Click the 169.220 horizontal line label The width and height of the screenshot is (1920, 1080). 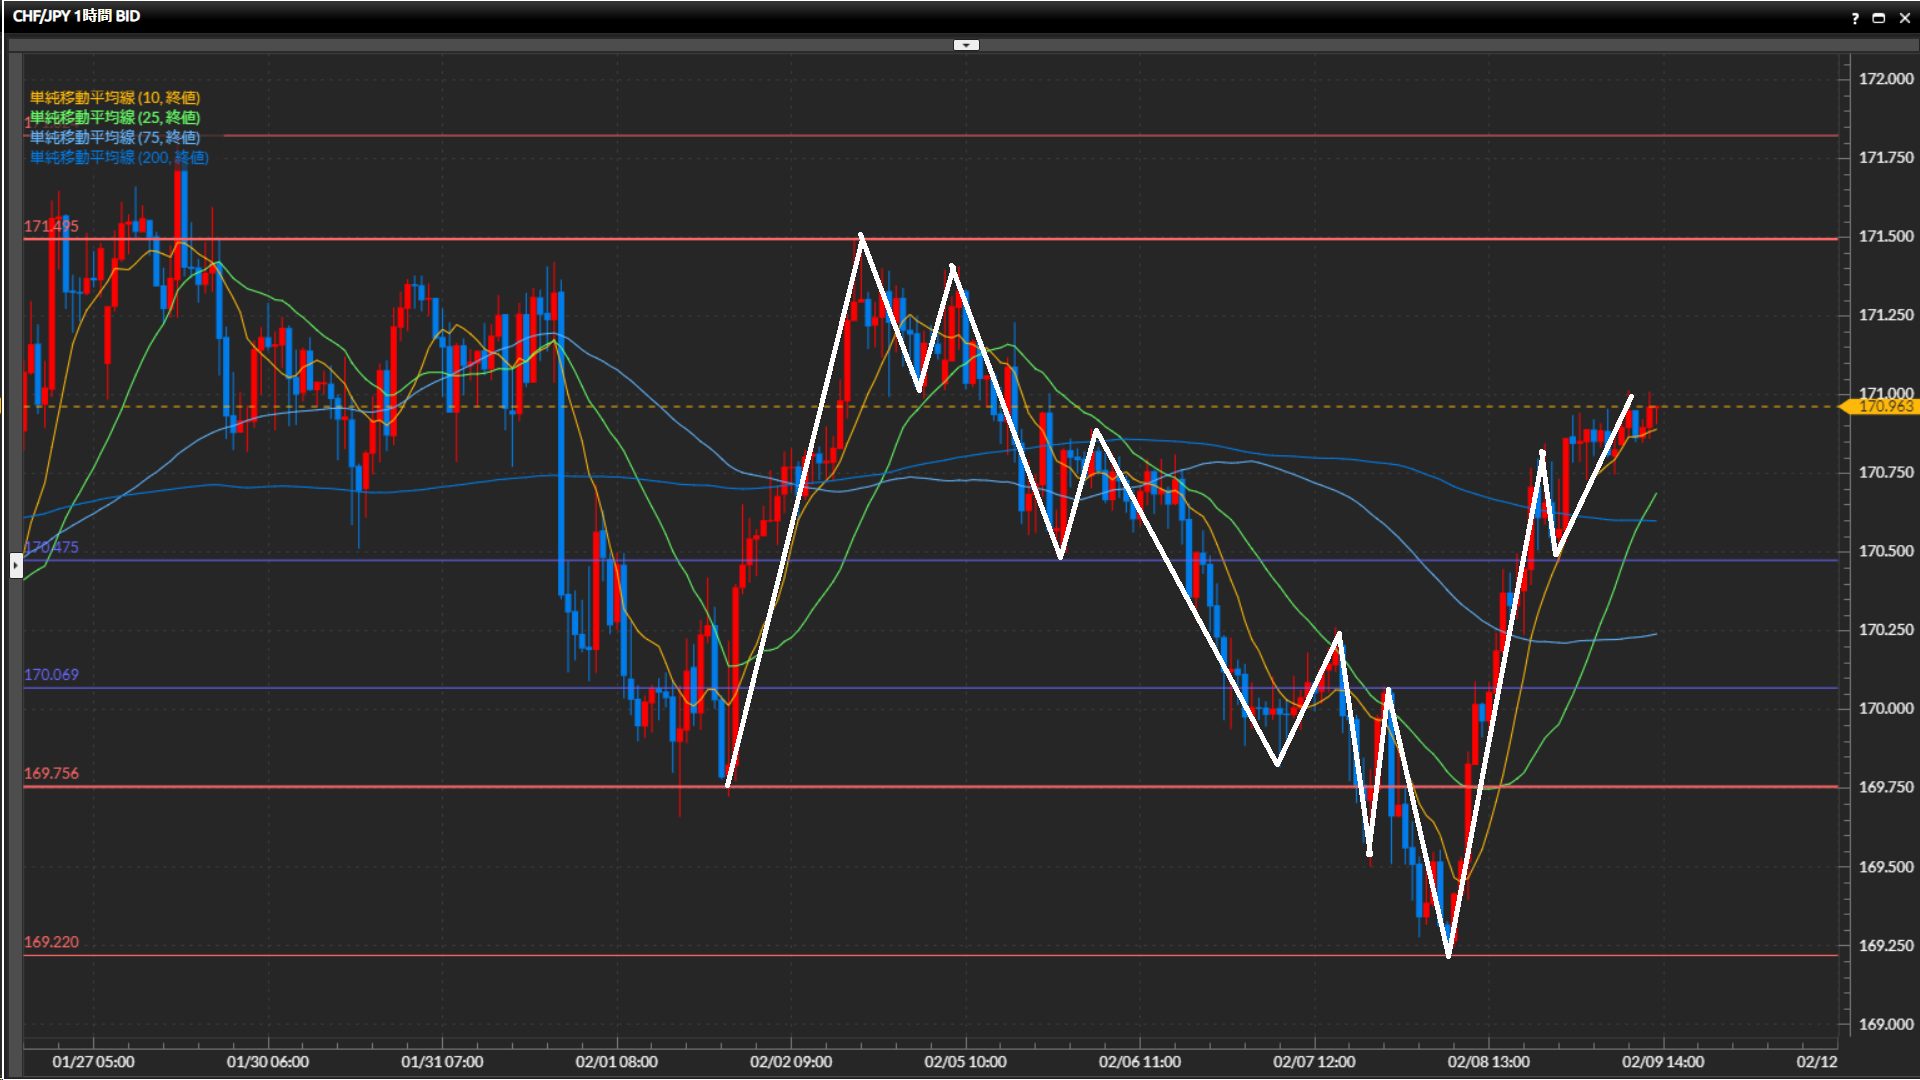[51, 942]
